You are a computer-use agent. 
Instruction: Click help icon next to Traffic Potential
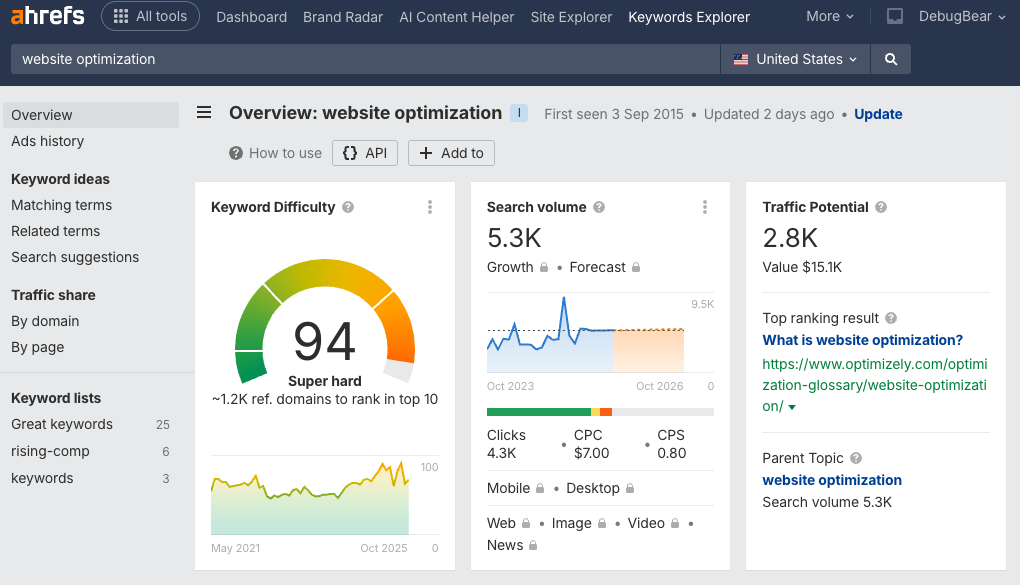(x=881, y=207)
